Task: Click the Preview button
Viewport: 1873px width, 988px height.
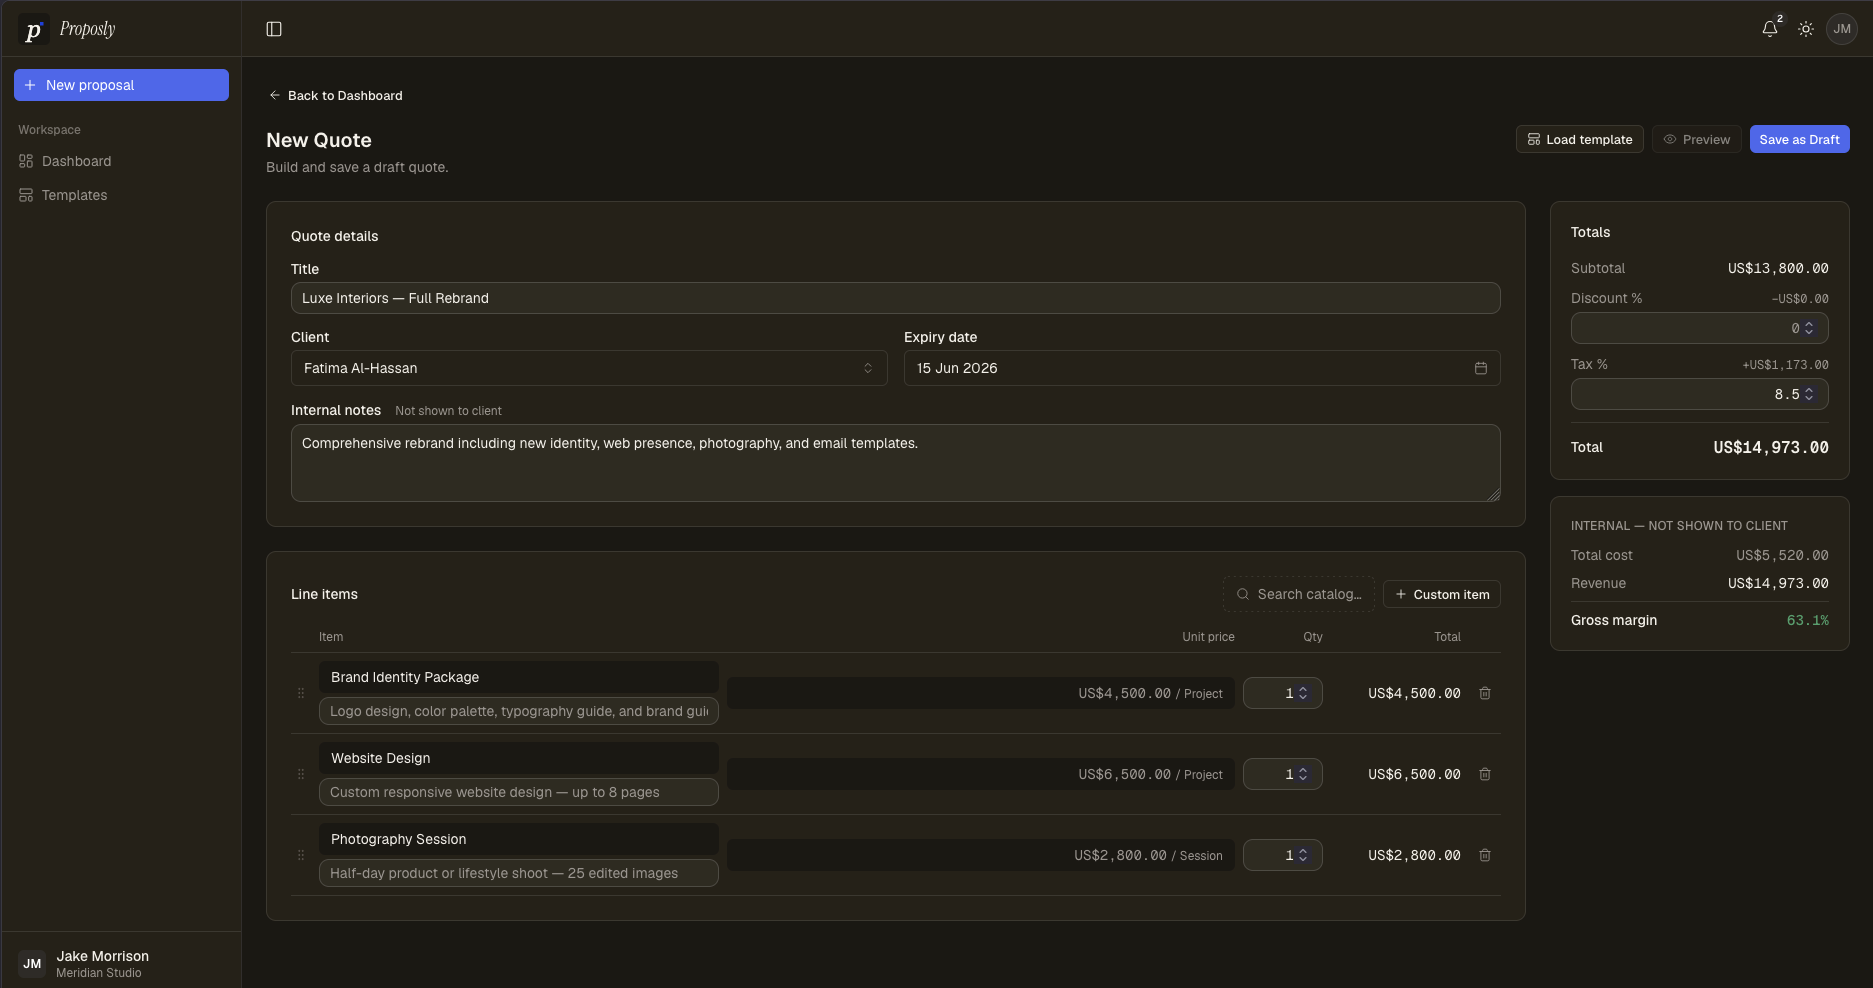Action: (x=1697, y=139)
